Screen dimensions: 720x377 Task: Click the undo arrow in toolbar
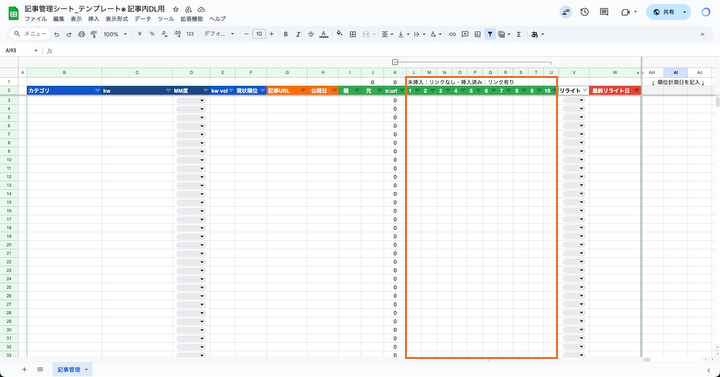pos(56,34)
